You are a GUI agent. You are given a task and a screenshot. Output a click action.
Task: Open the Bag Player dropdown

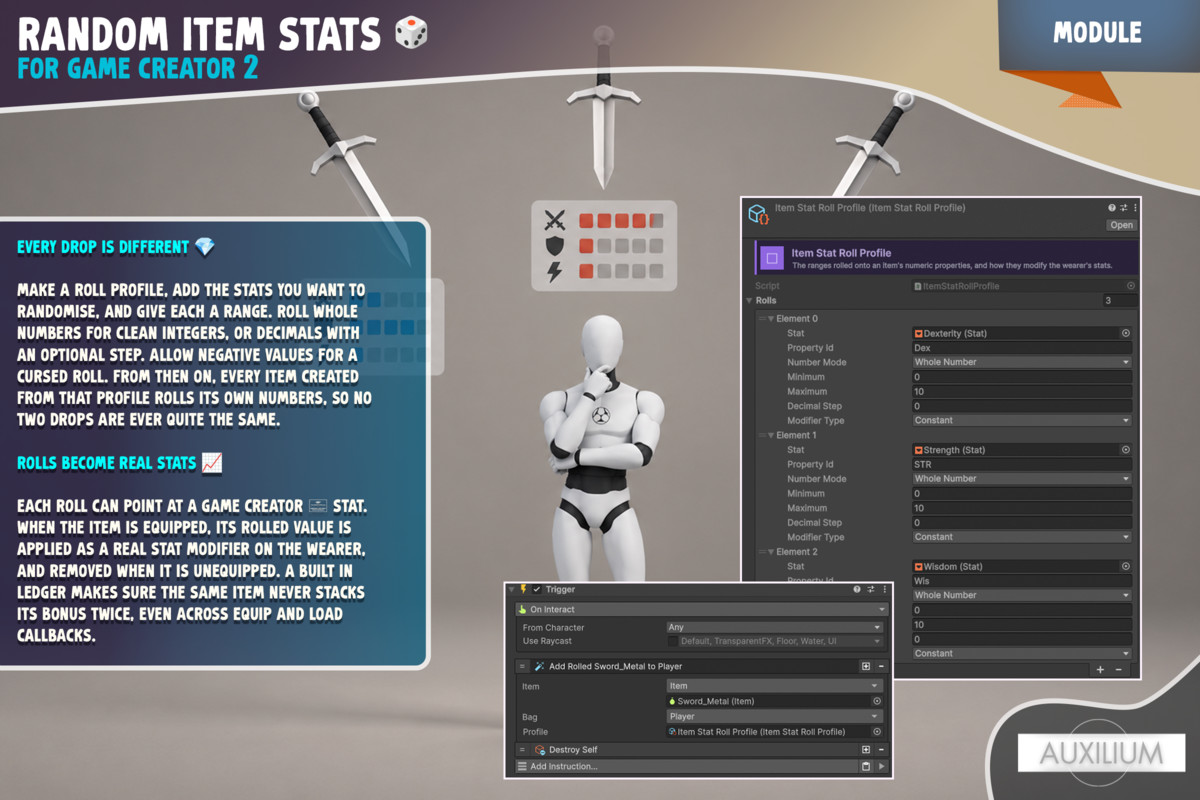tap(775, 716)
